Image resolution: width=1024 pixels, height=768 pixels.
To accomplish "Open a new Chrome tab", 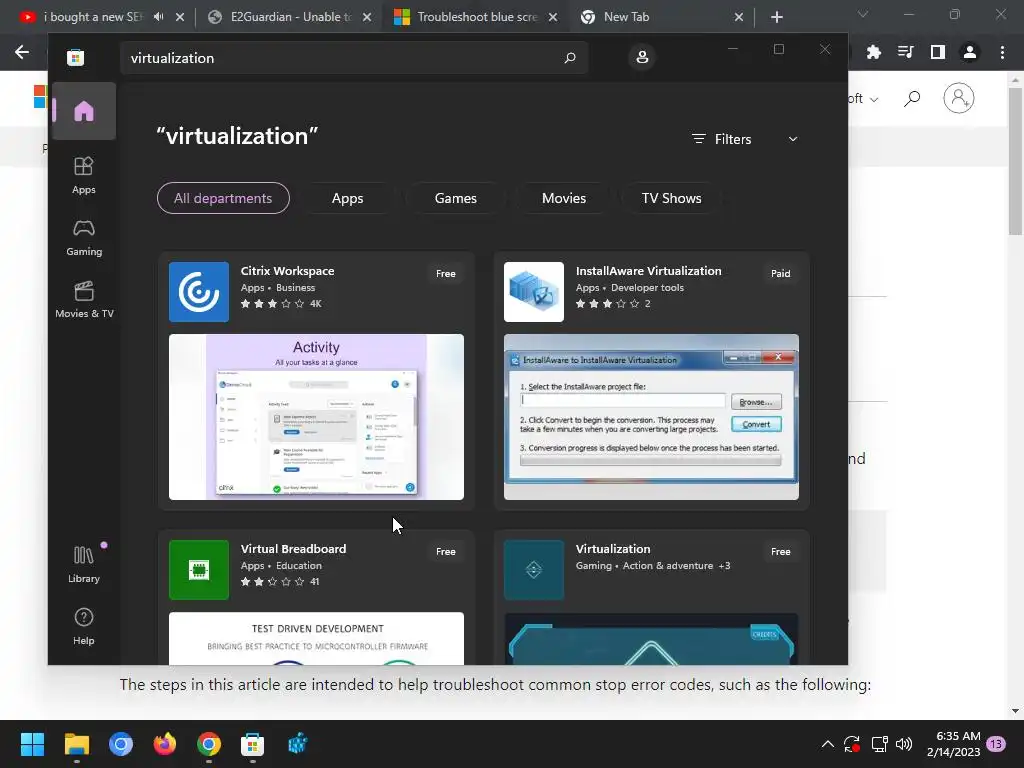I will point(776,17).
